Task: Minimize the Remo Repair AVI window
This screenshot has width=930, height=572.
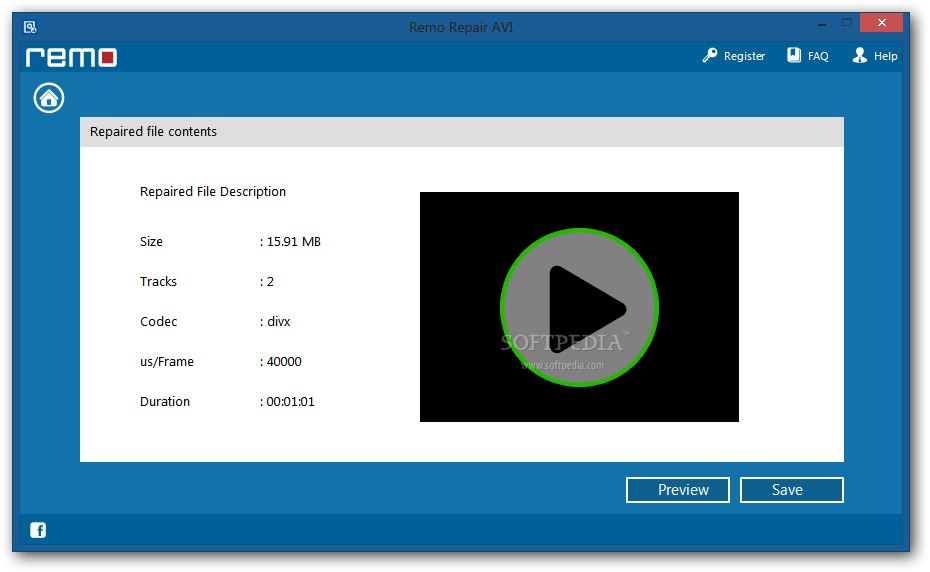Action: (822, 24)
